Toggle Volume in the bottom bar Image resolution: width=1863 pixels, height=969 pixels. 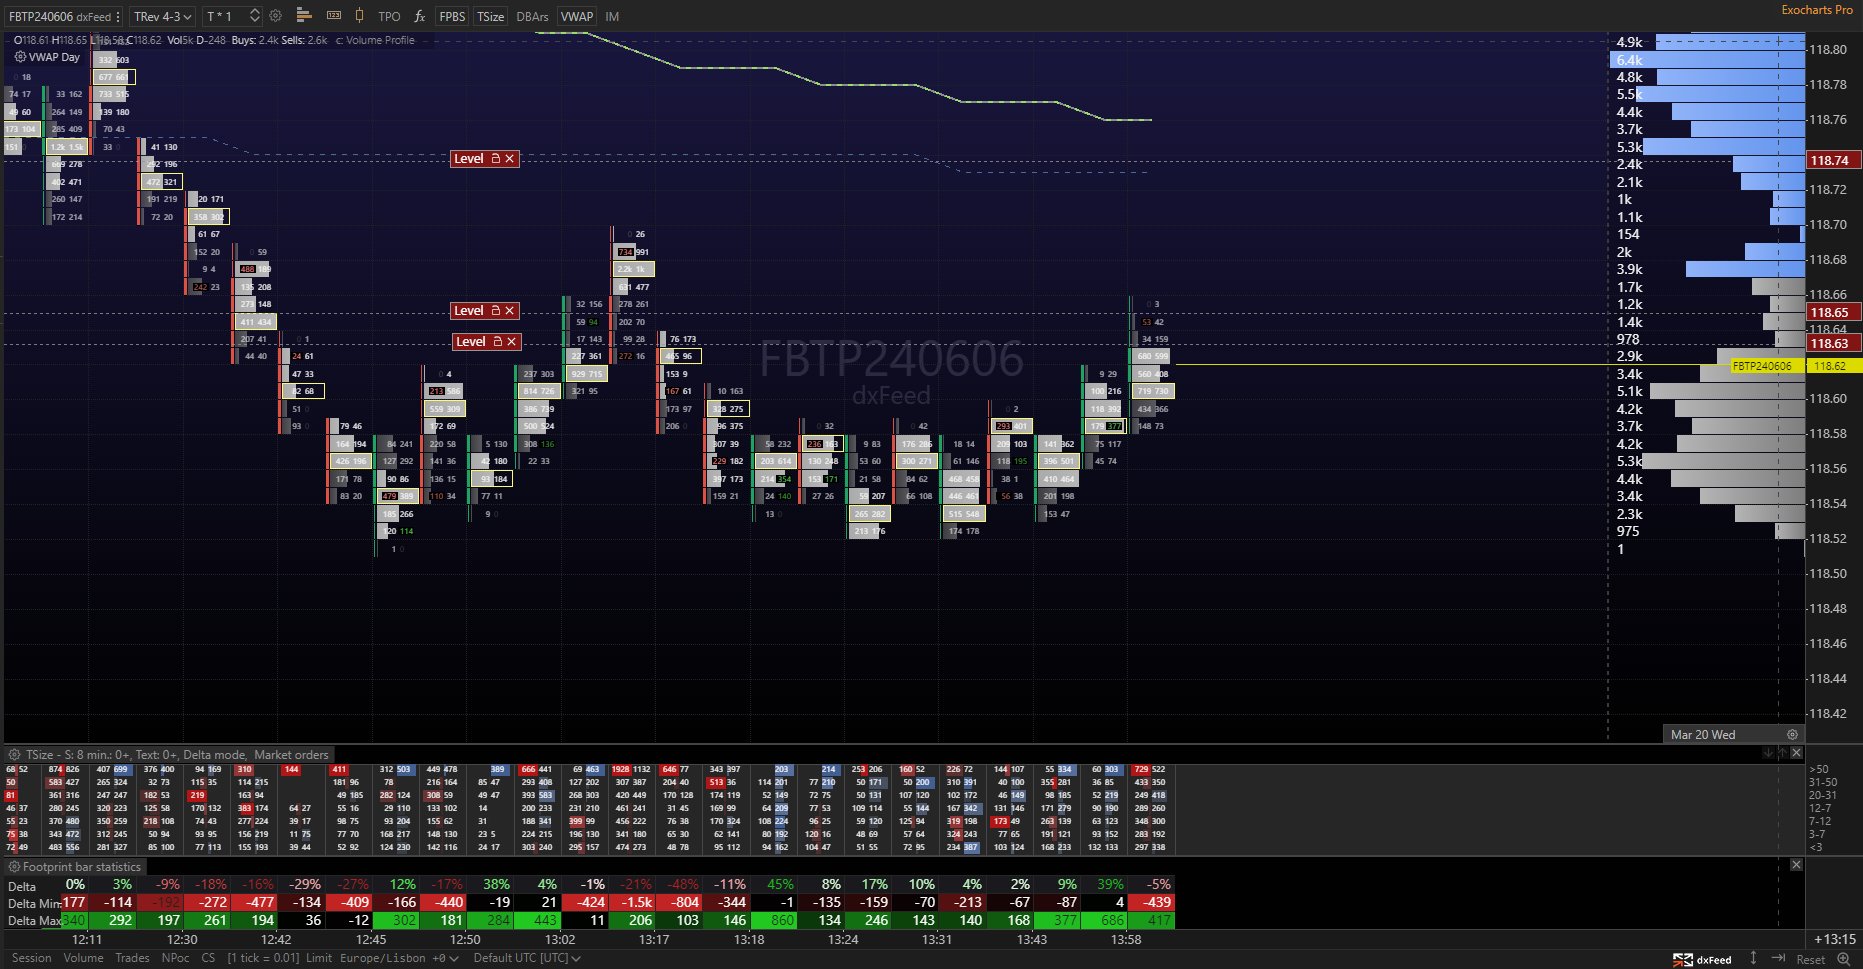click(x=83, y=958)
